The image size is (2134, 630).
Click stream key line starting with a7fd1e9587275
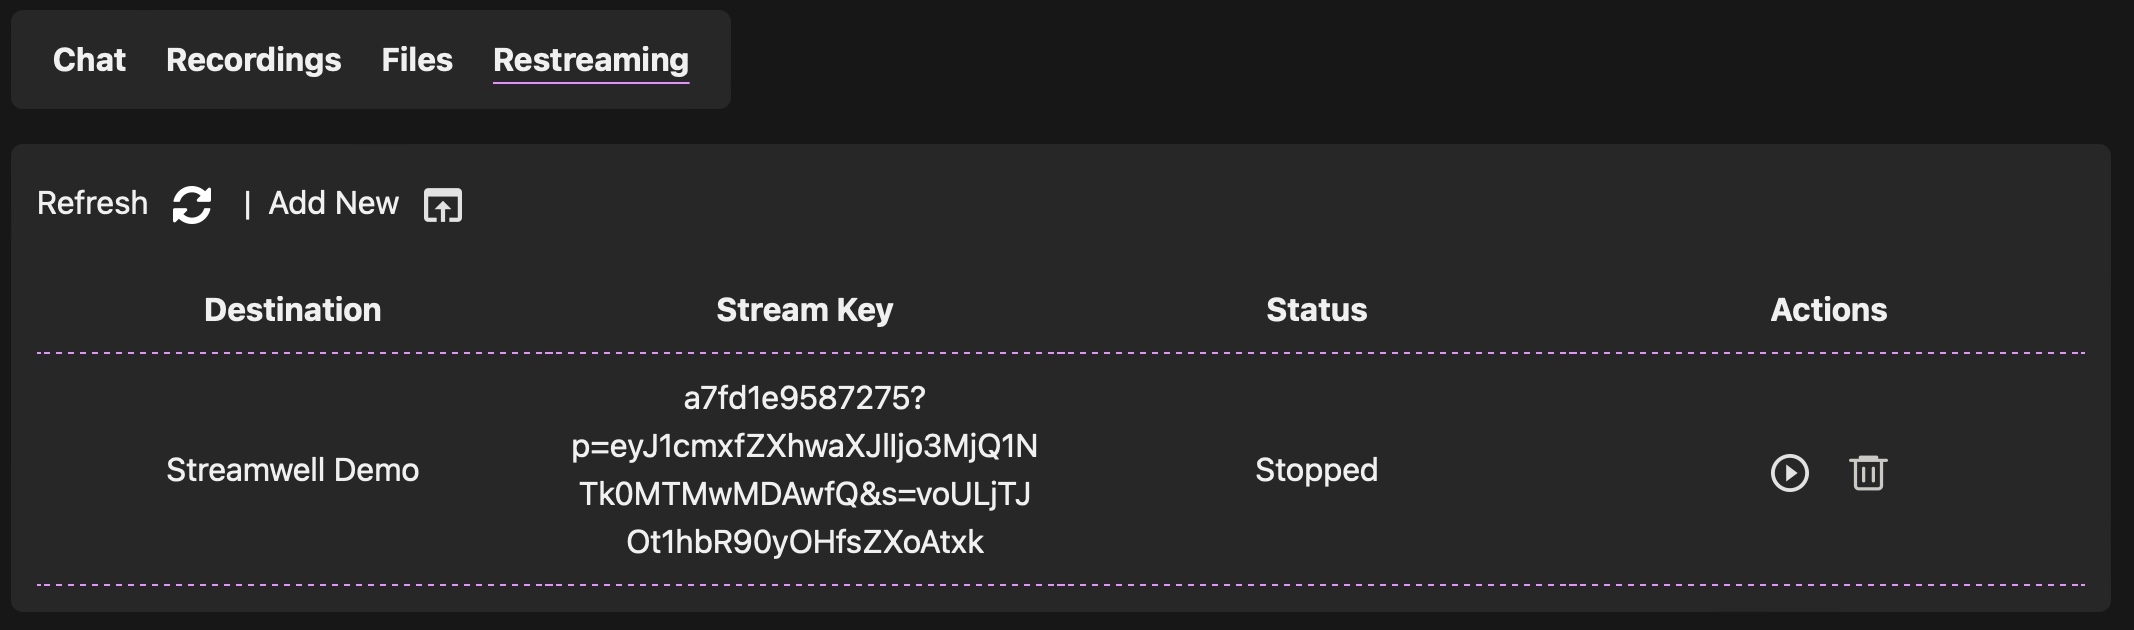pos(804,398)
